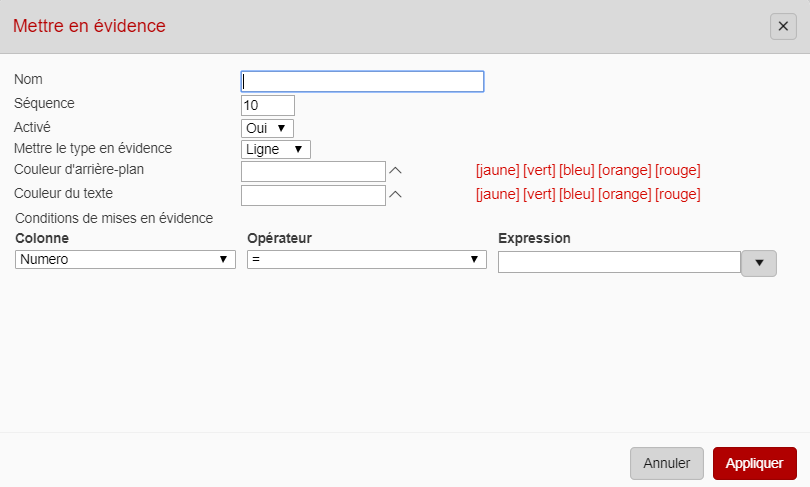
Task: Open the Colonne dropdown showing Numero
Action: coord(125,260)
